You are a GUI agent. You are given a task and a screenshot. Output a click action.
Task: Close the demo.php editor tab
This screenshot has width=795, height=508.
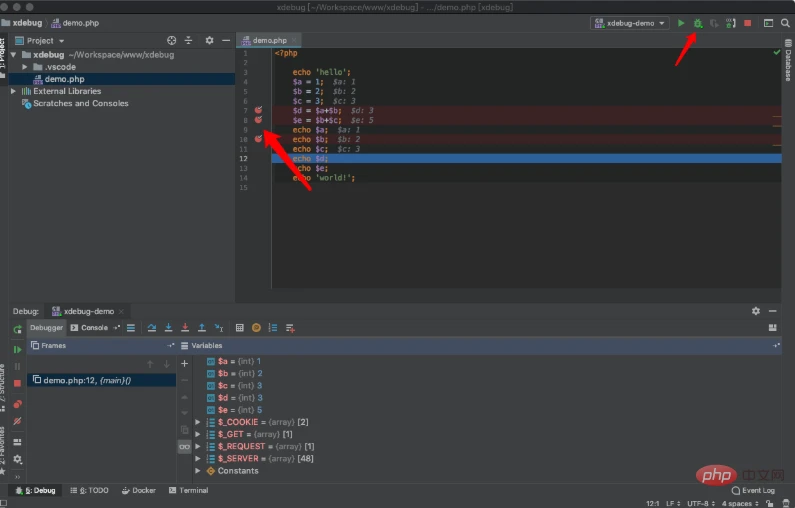(x=294, y=41)
